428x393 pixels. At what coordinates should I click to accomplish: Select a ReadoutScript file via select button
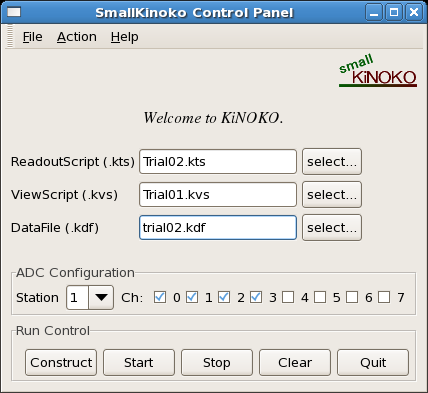click(332, 162)
